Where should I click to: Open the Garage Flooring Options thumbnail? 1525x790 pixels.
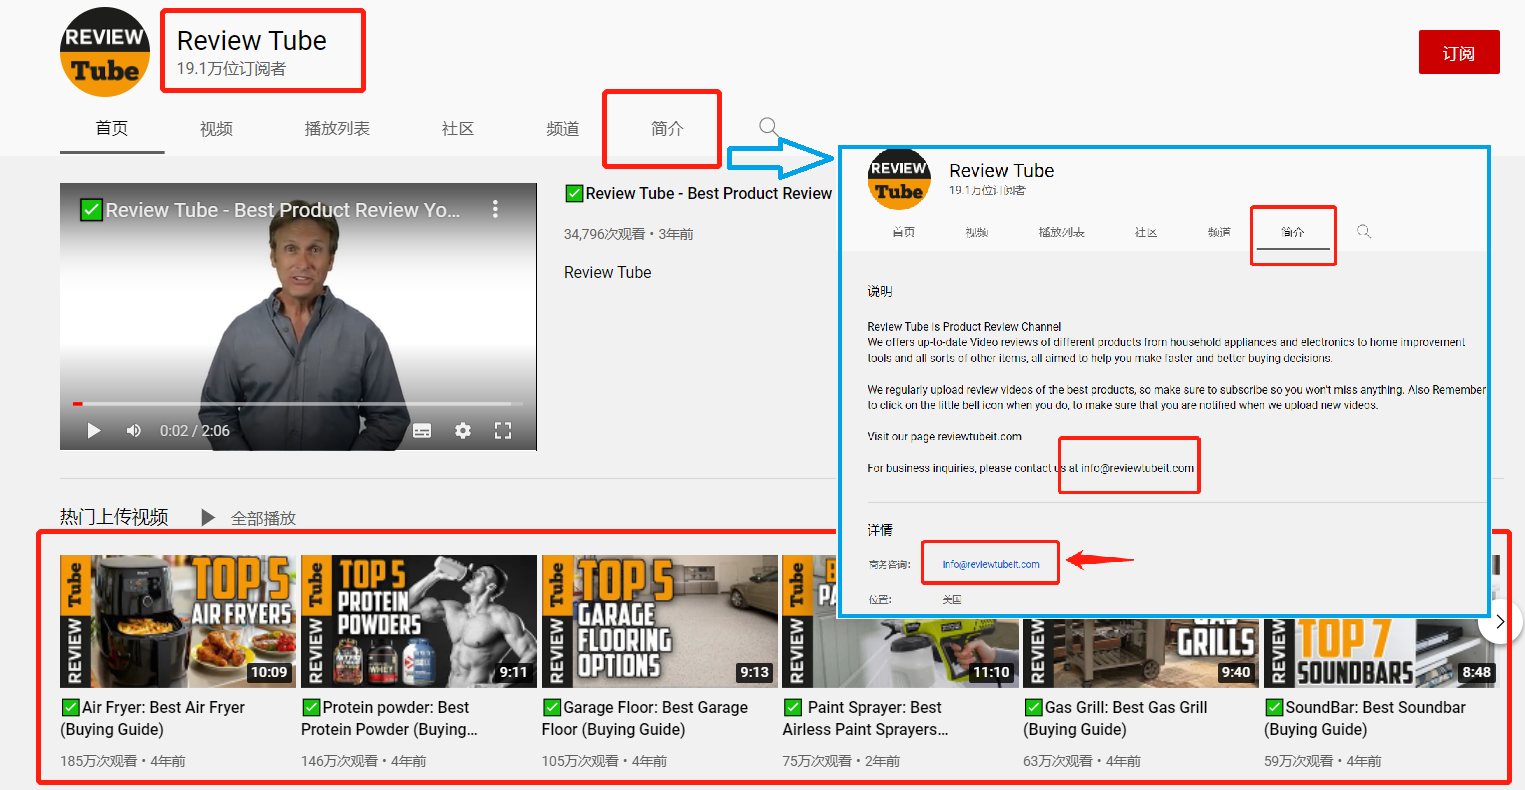[x=660, y=621]
